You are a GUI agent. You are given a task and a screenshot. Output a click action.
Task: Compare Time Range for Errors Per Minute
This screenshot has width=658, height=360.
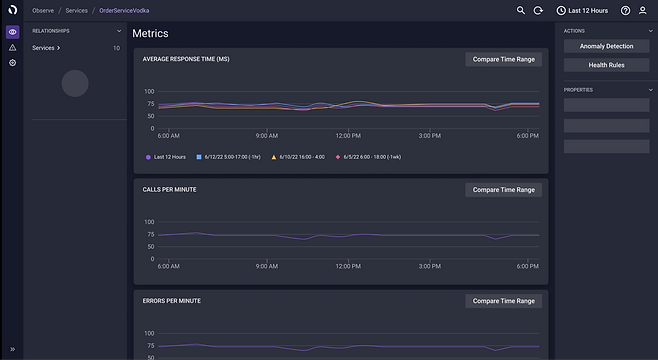(504, 301)
